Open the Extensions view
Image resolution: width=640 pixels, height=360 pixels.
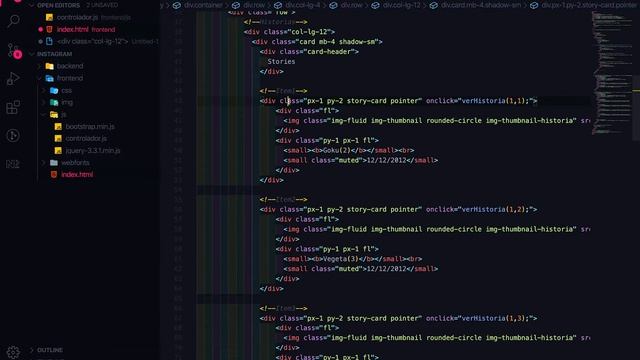click(13, 107)
